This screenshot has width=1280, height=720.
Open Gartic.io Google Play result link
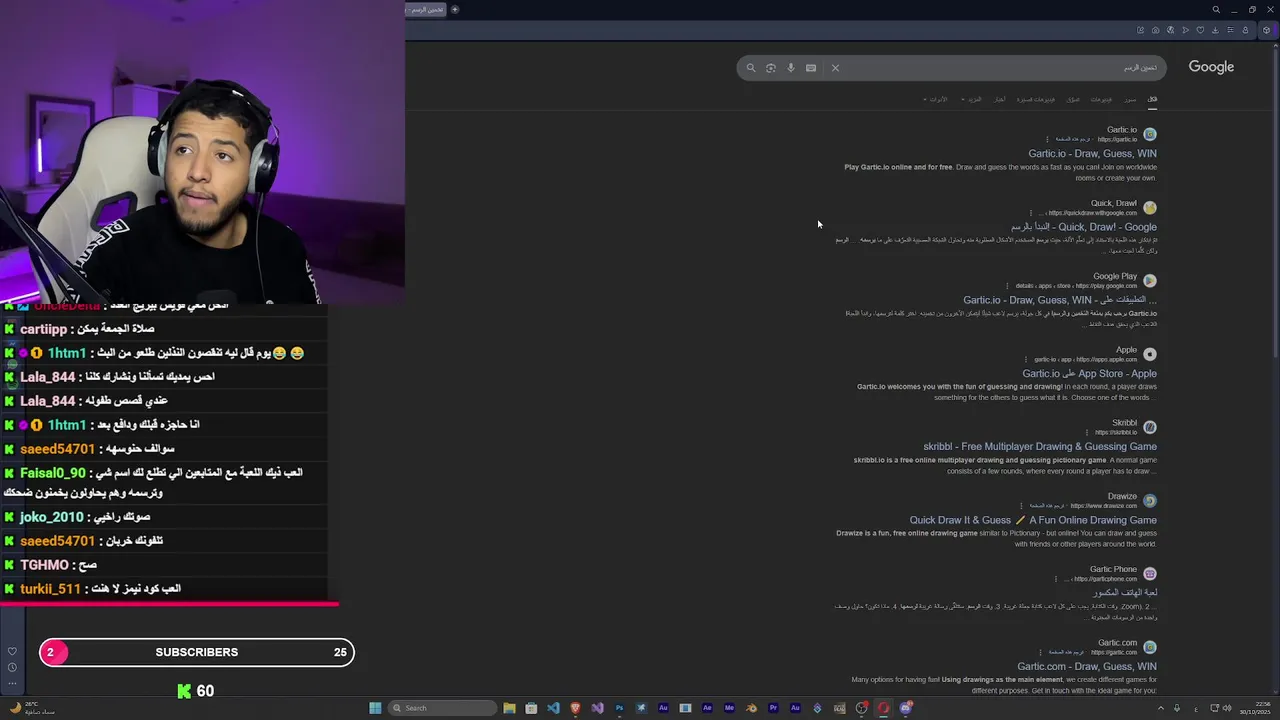click(1060, 300)
